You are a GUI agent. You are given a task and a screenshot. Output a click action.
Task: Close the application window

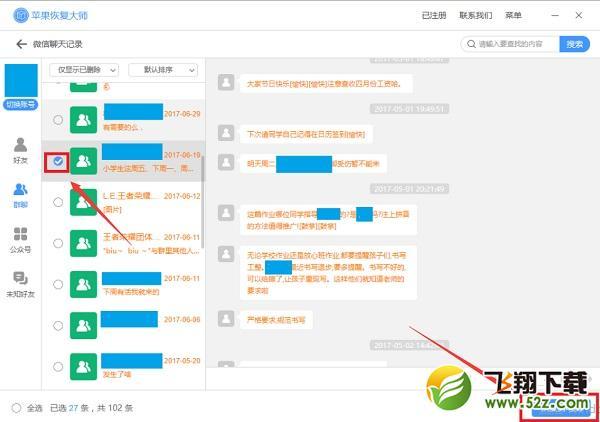pyautogui.click(x=579, y=15)
